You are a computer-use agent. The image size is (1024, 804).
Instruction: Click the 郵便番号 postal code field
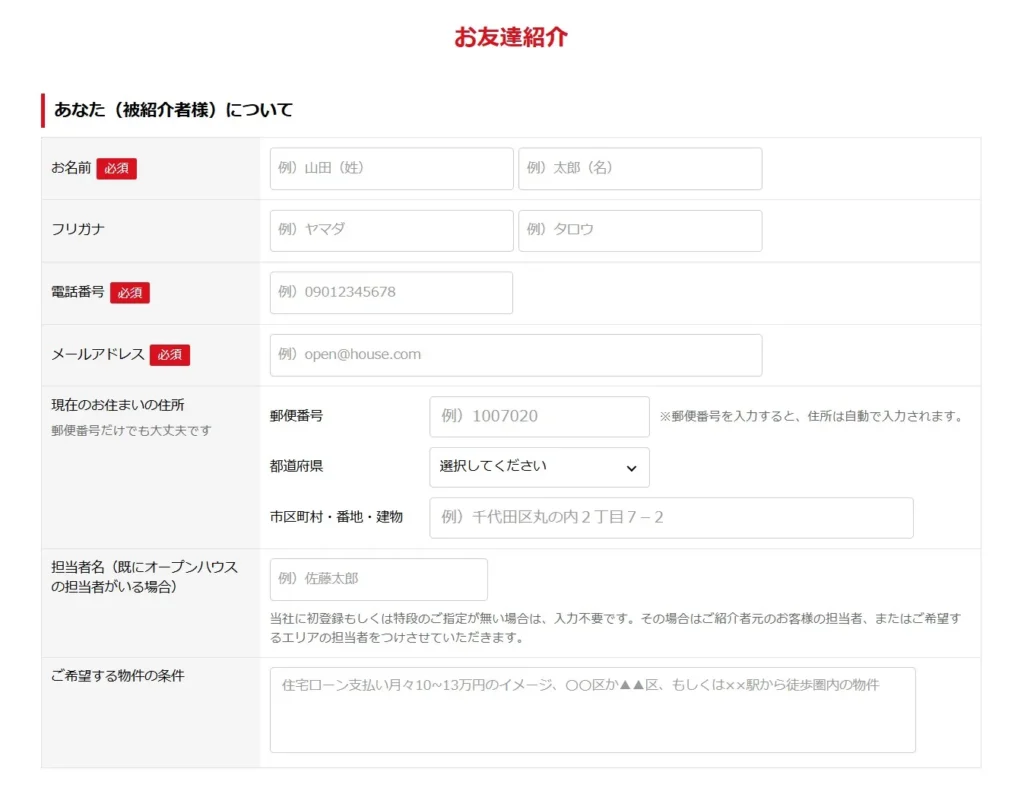click(539, 416)
